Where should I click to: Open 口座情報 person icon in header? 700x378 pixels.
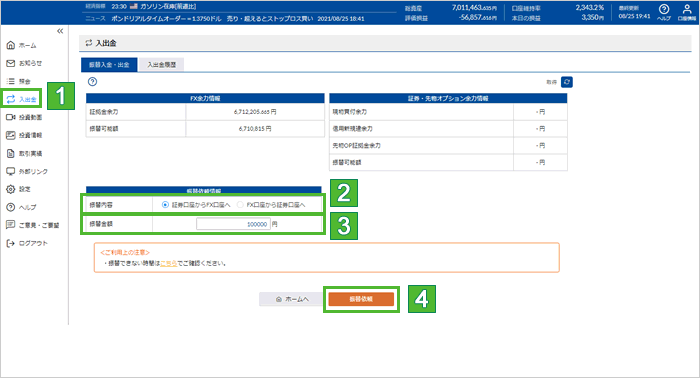(x=687, y=12)
